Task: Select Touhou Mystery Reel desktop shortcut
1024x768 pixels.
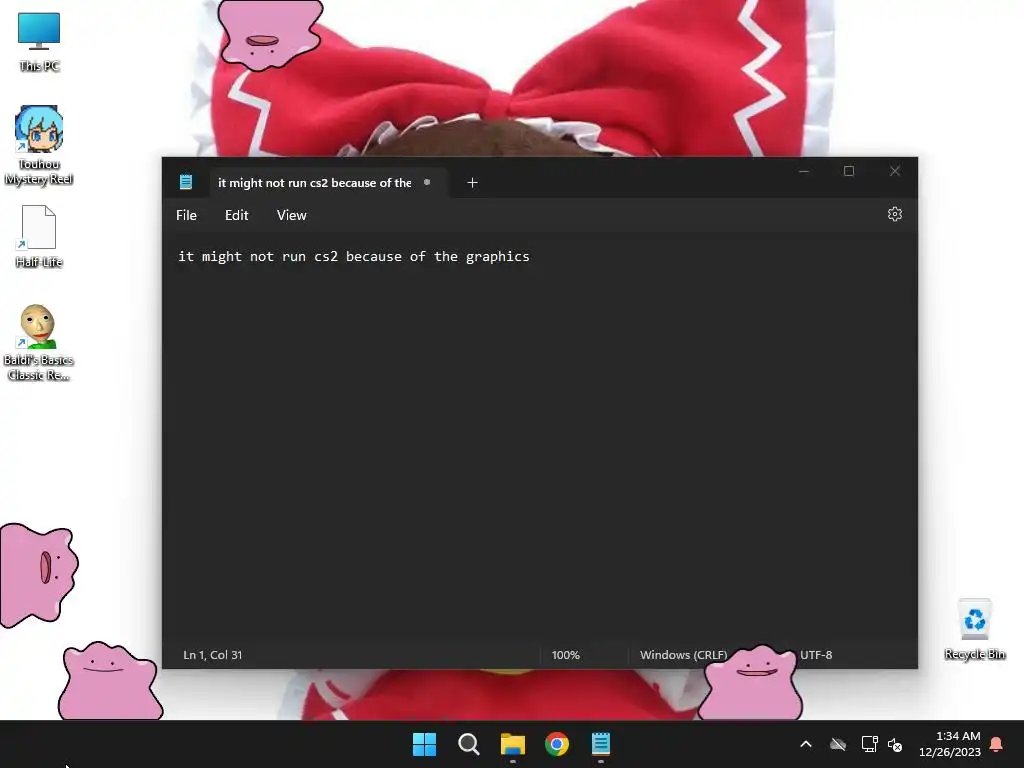Action: 39,146
